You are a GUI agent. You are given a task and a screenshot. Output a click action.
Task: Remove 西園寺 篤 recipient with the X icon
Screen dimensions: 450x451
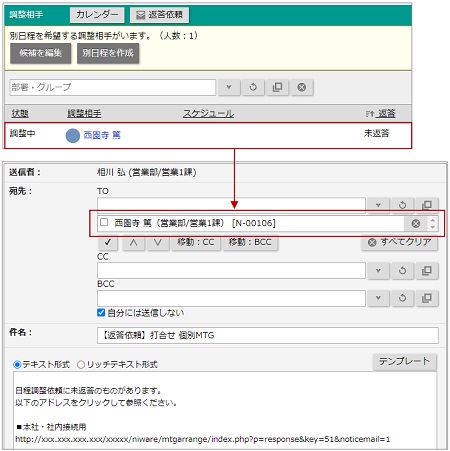(x=416, y=224)
